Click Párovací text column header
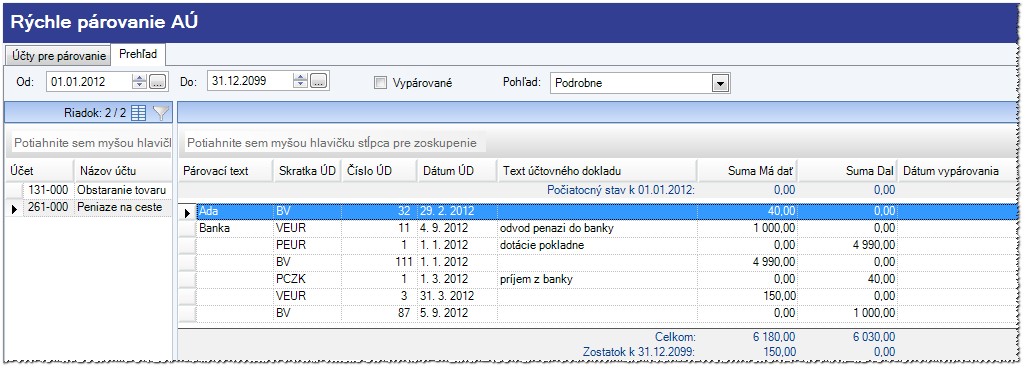Viewport: 1029px width, 372px height. pyautogui.click(x=226, y=171)
